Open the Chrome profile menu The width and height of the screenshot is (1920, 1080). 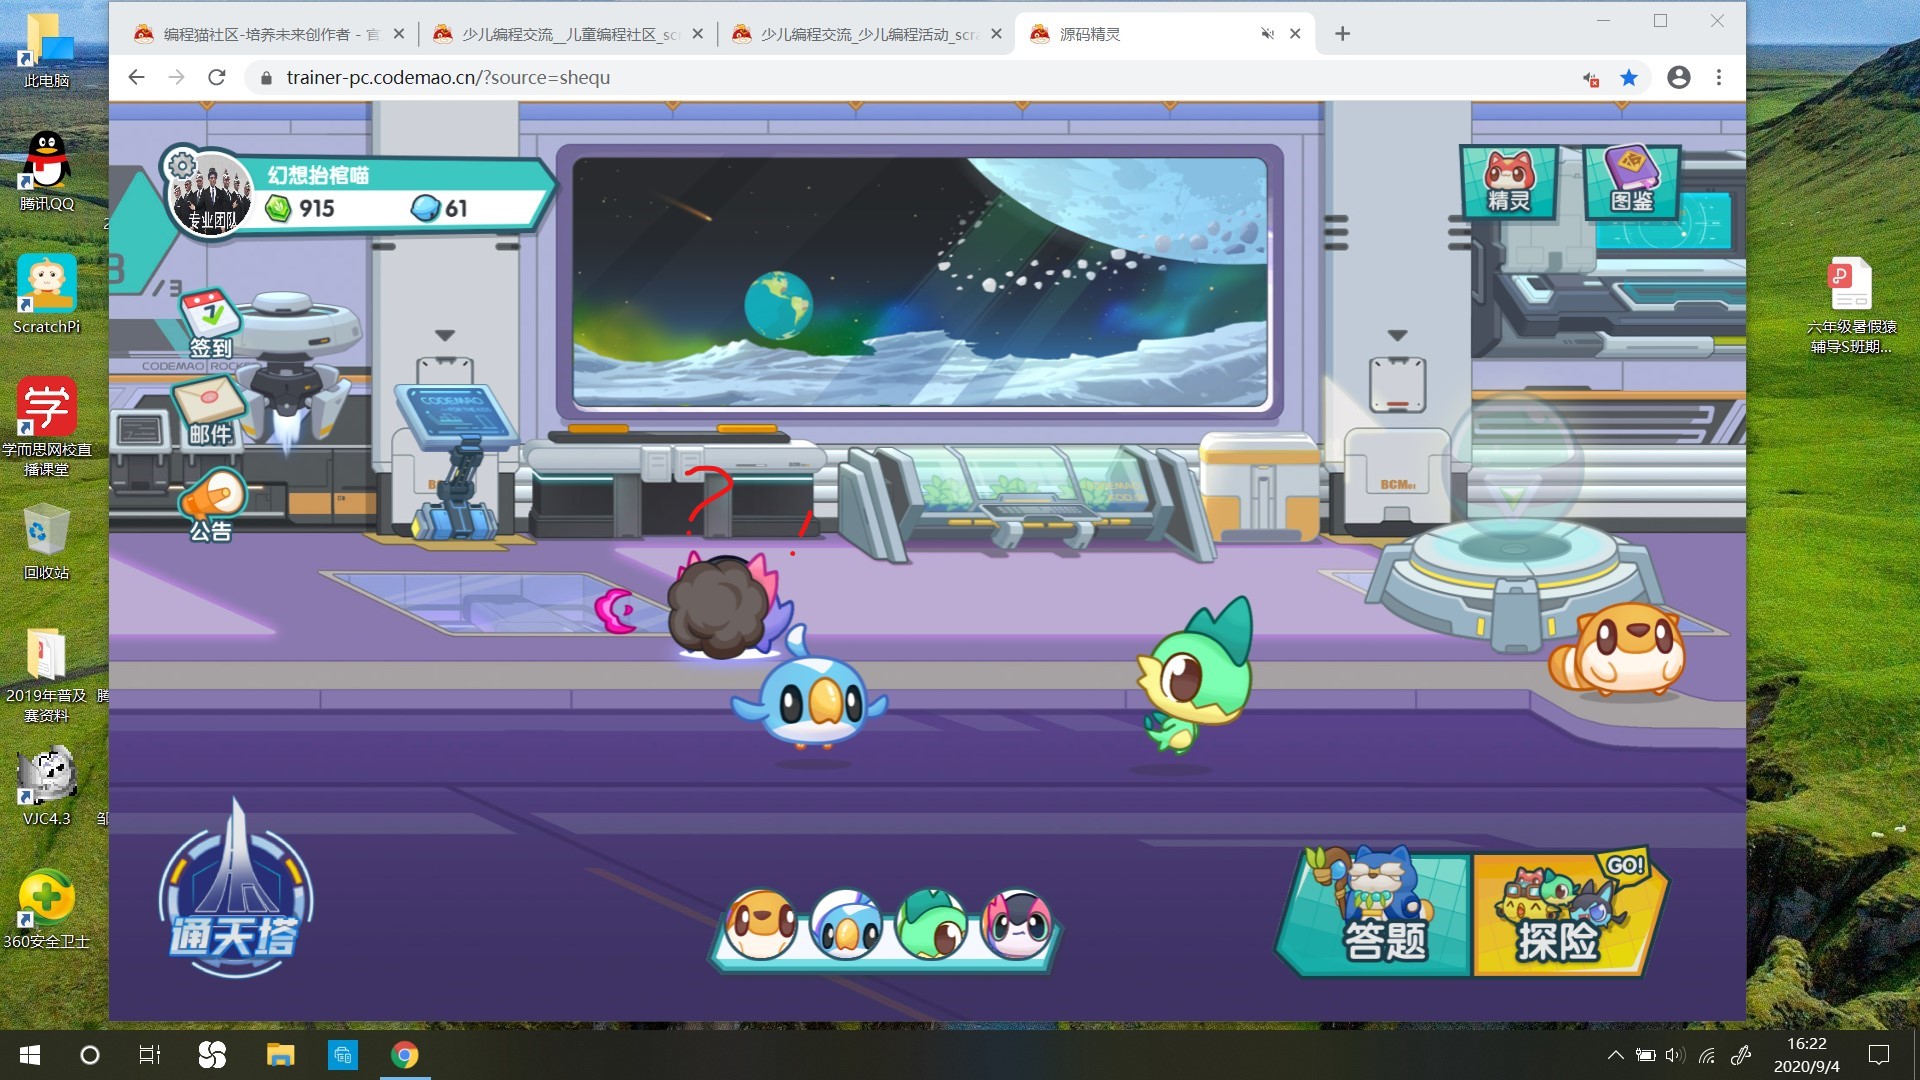pos(1679,77)
